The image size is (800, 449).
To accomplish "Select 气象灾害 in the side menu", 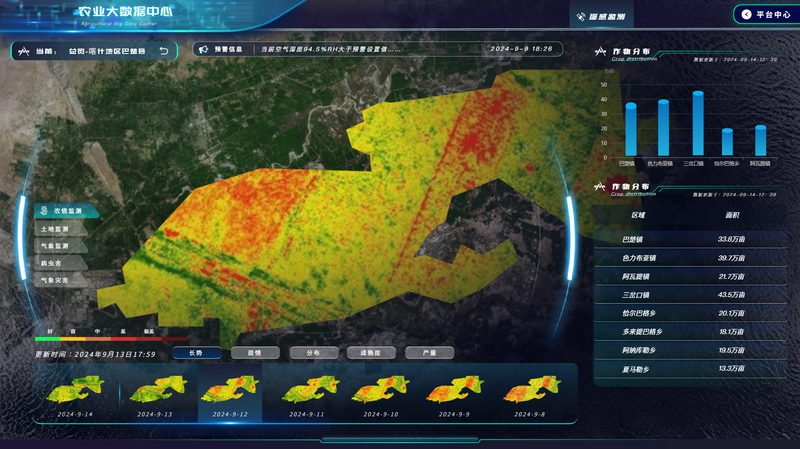I will tap(61, 280).
